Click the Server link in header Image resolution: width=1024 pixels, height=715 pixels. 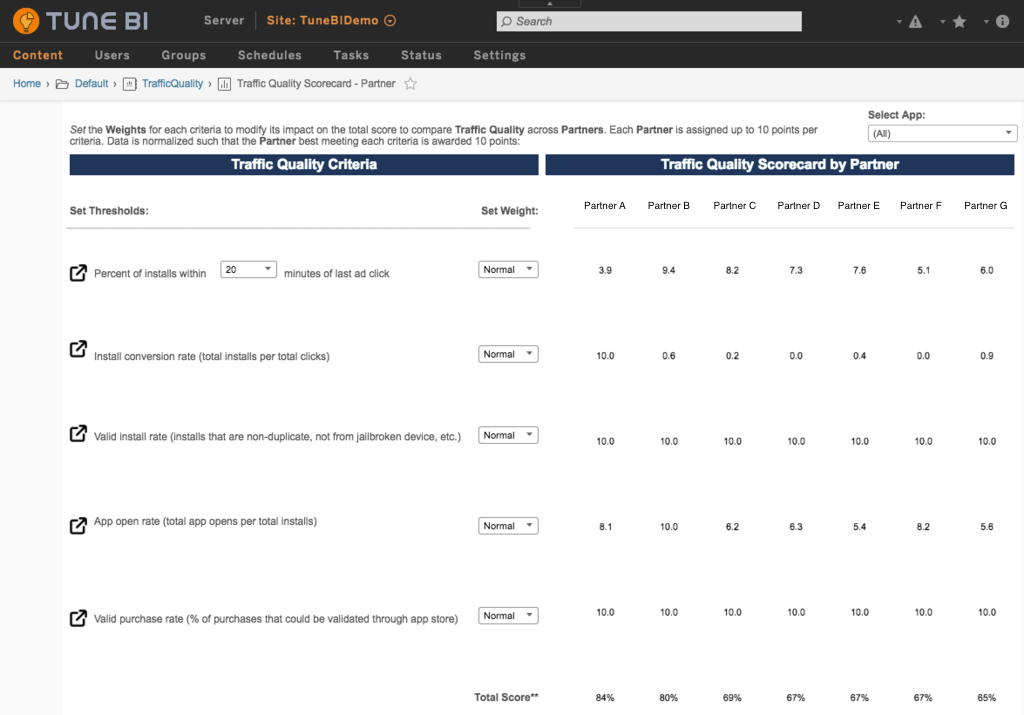tap(224, 20)
